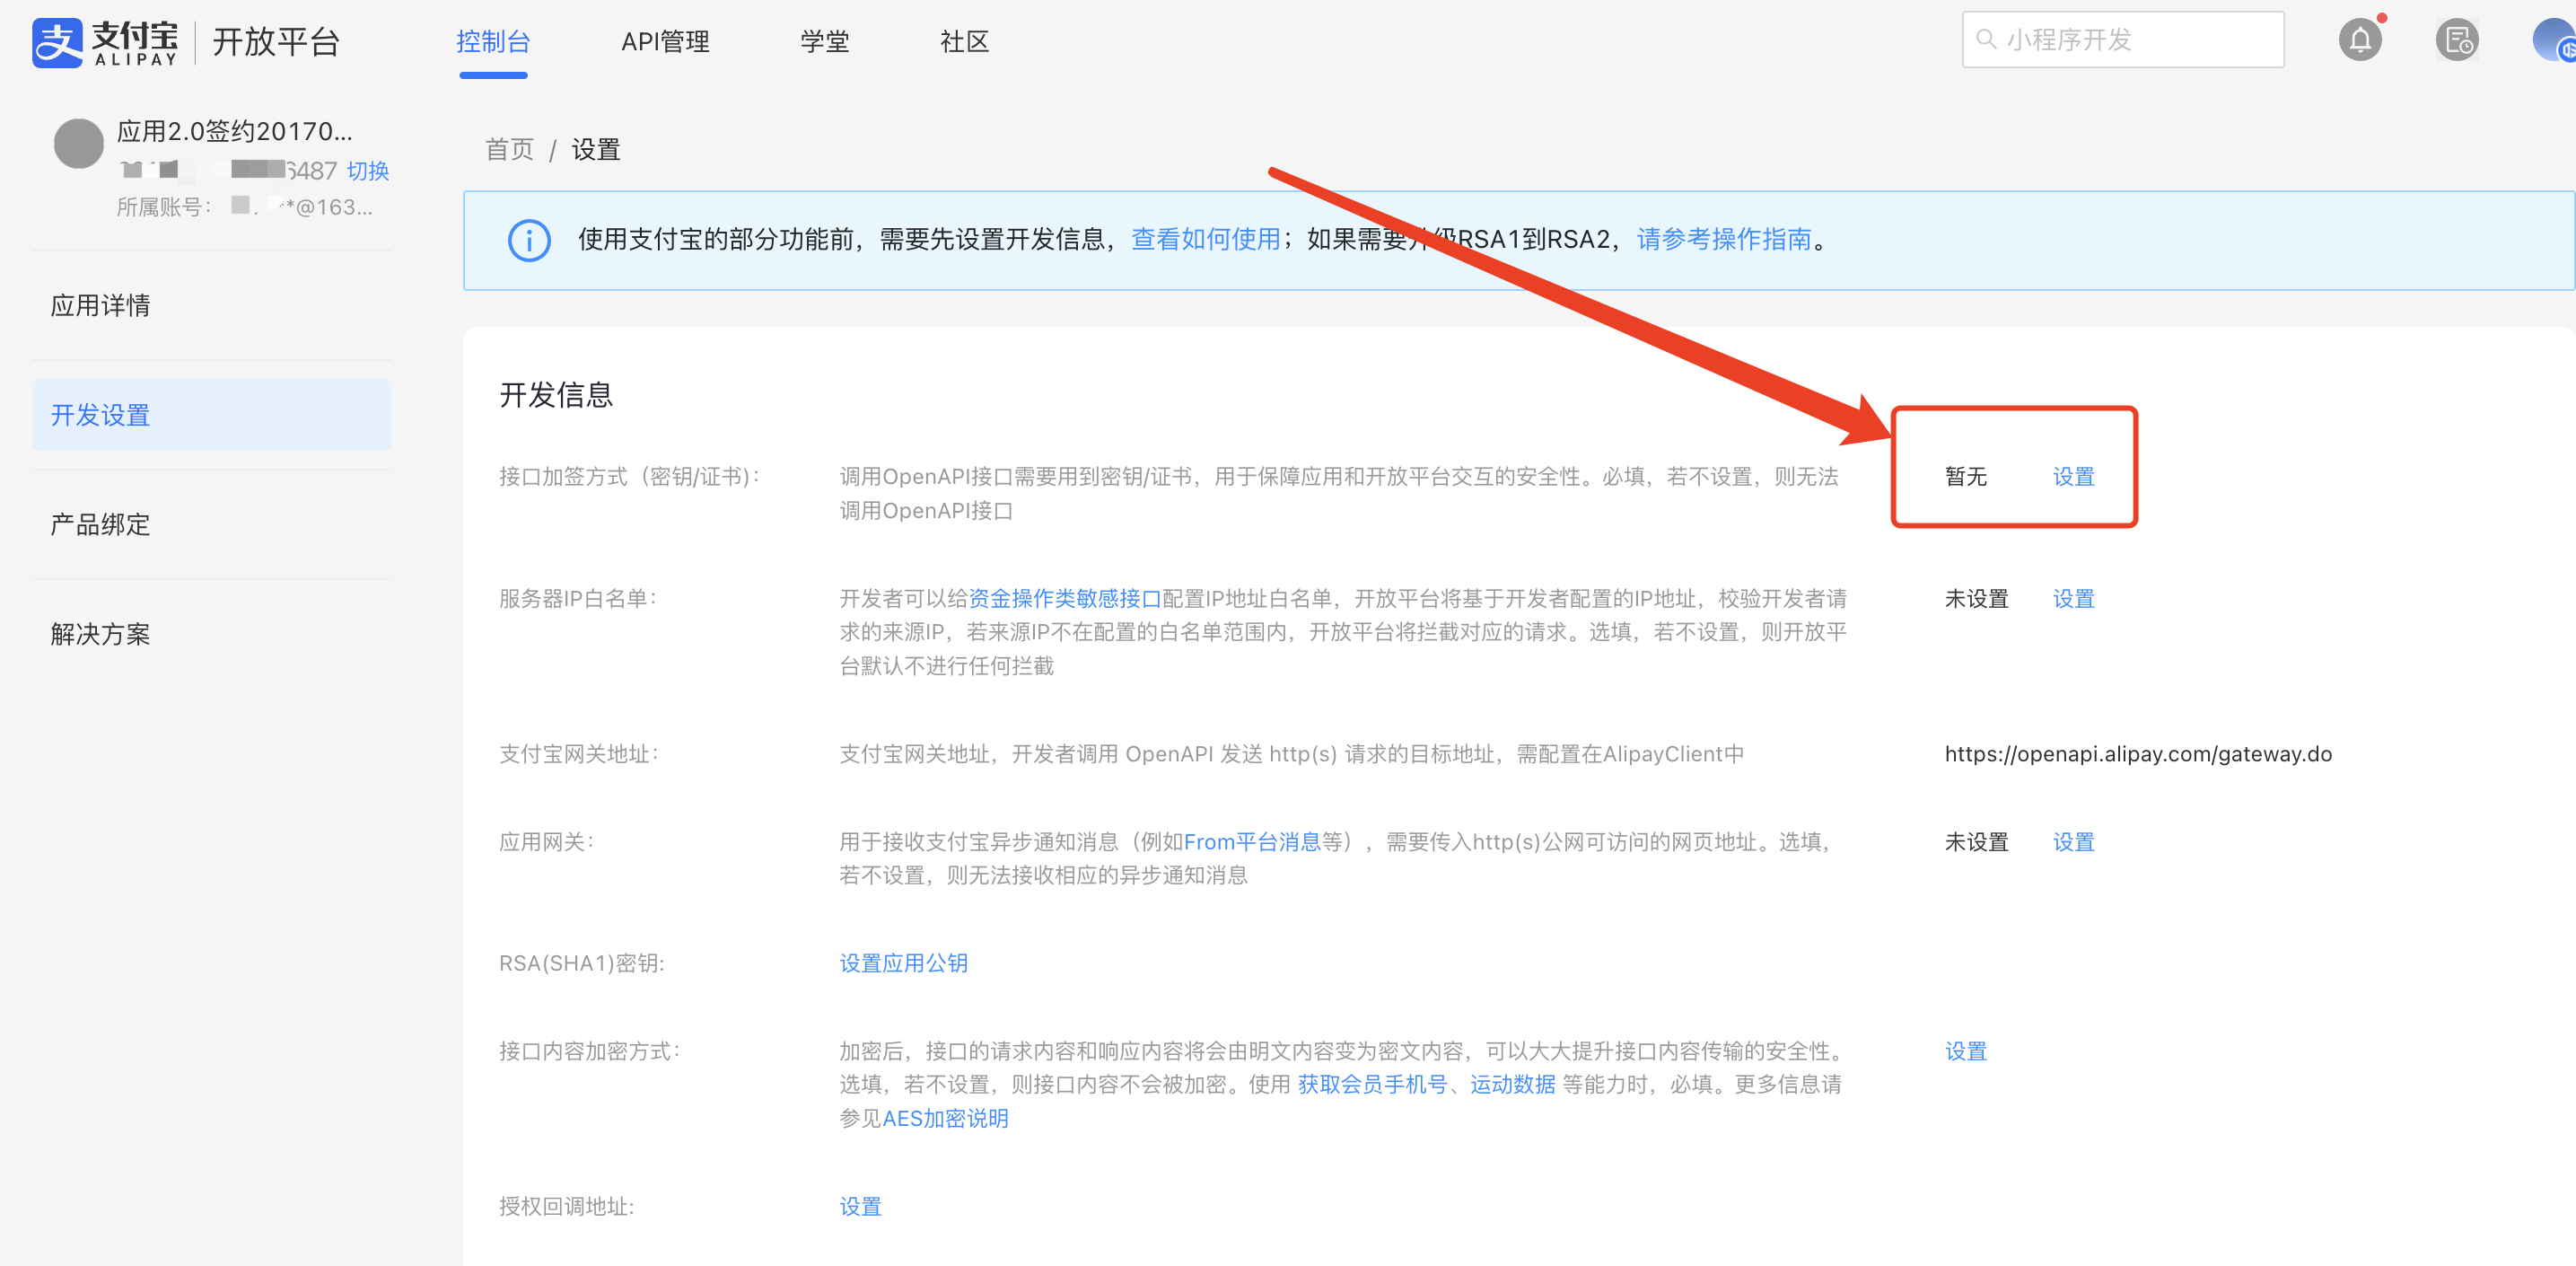
Task: Click the search magnifier icon
Action: [1986, 40]
